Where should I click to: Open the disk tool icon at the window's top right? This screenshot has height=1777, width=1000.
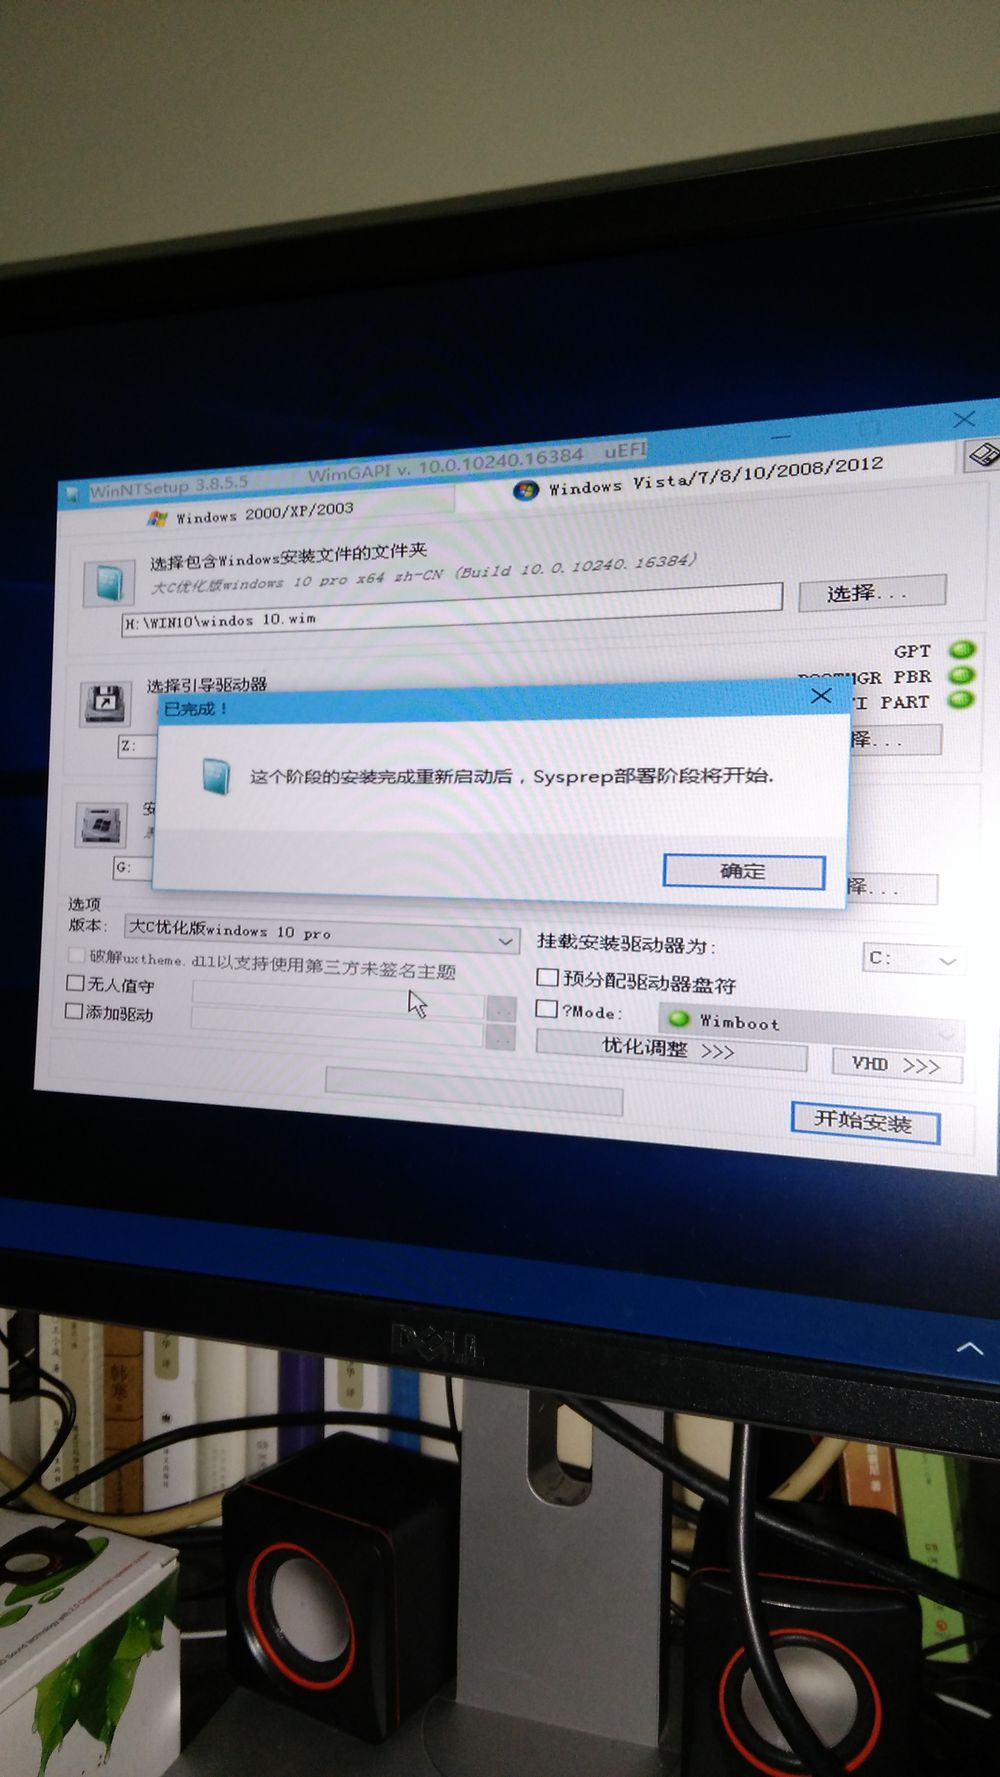click(981, 455)
